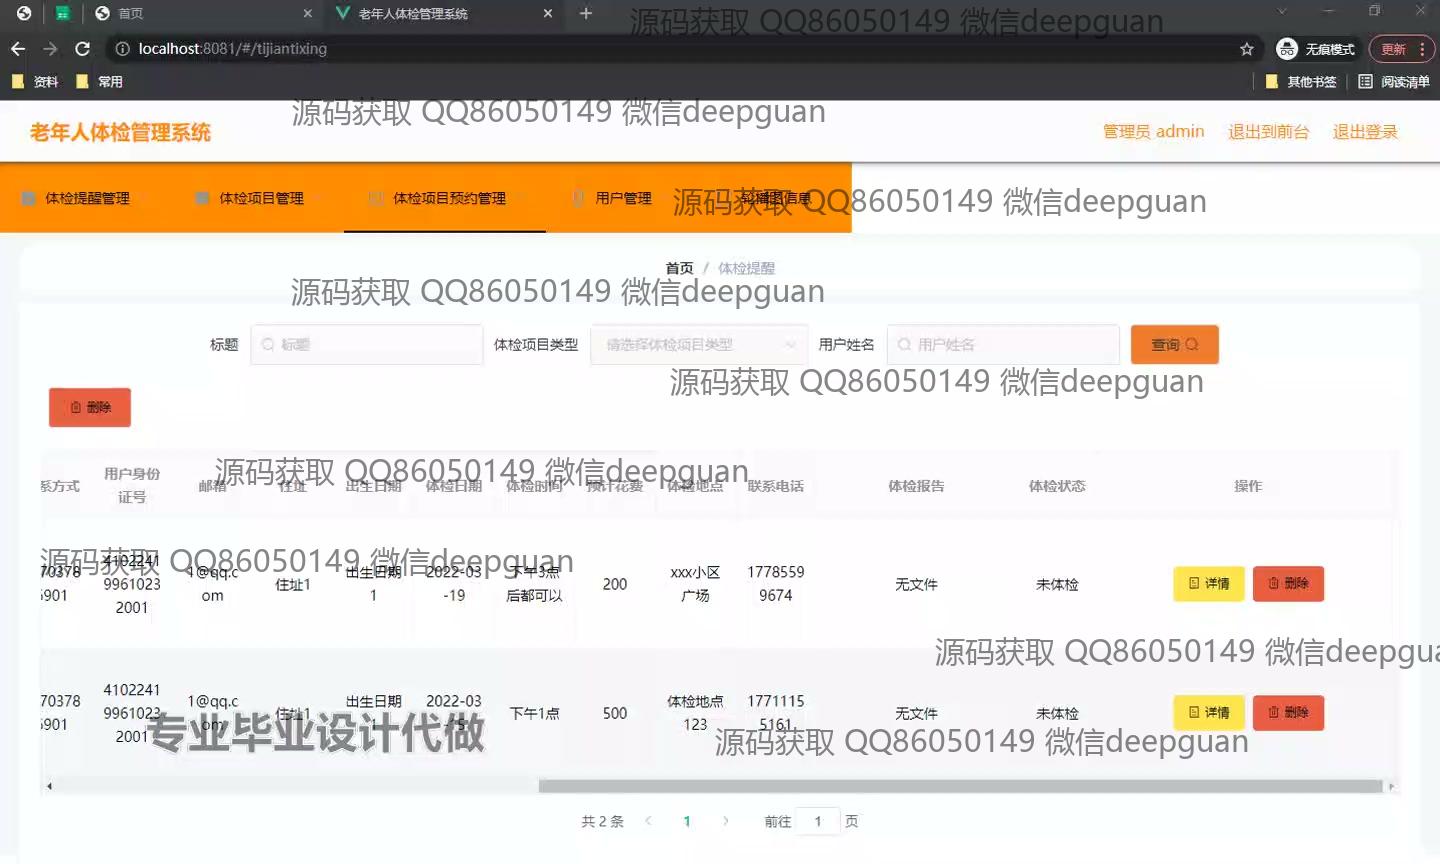Click the 体检地点123 location cell
This screenshot has width=1440, height=864.
click(695, 713)
